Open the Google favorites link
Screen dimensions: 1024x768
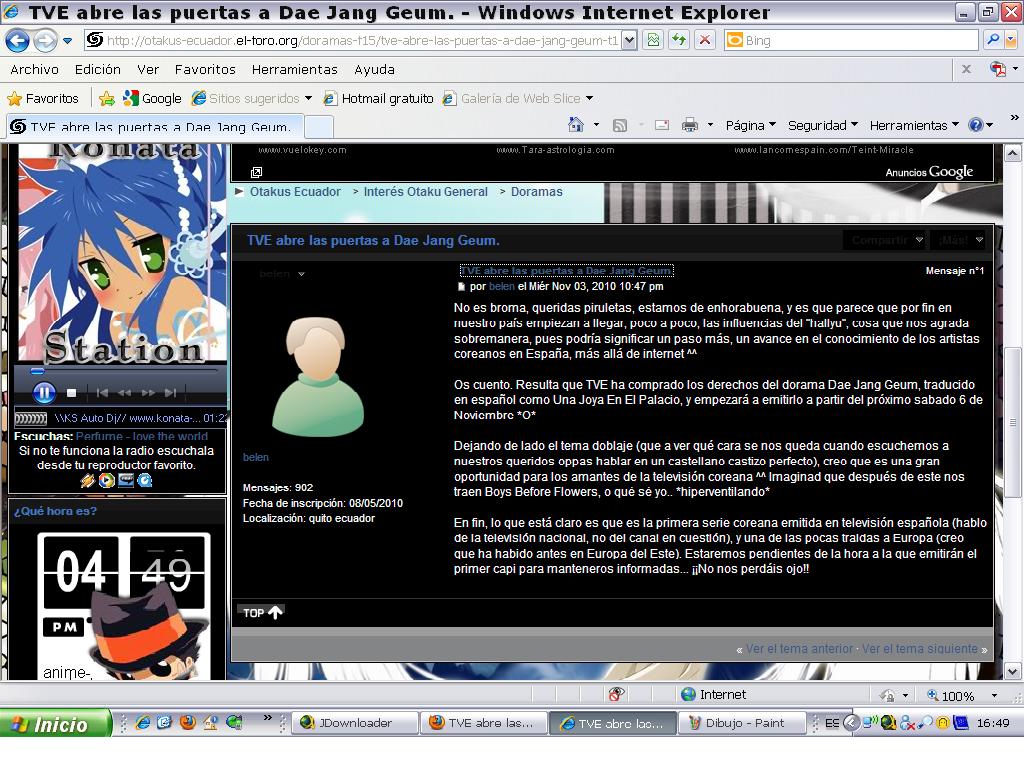[153, 99]
